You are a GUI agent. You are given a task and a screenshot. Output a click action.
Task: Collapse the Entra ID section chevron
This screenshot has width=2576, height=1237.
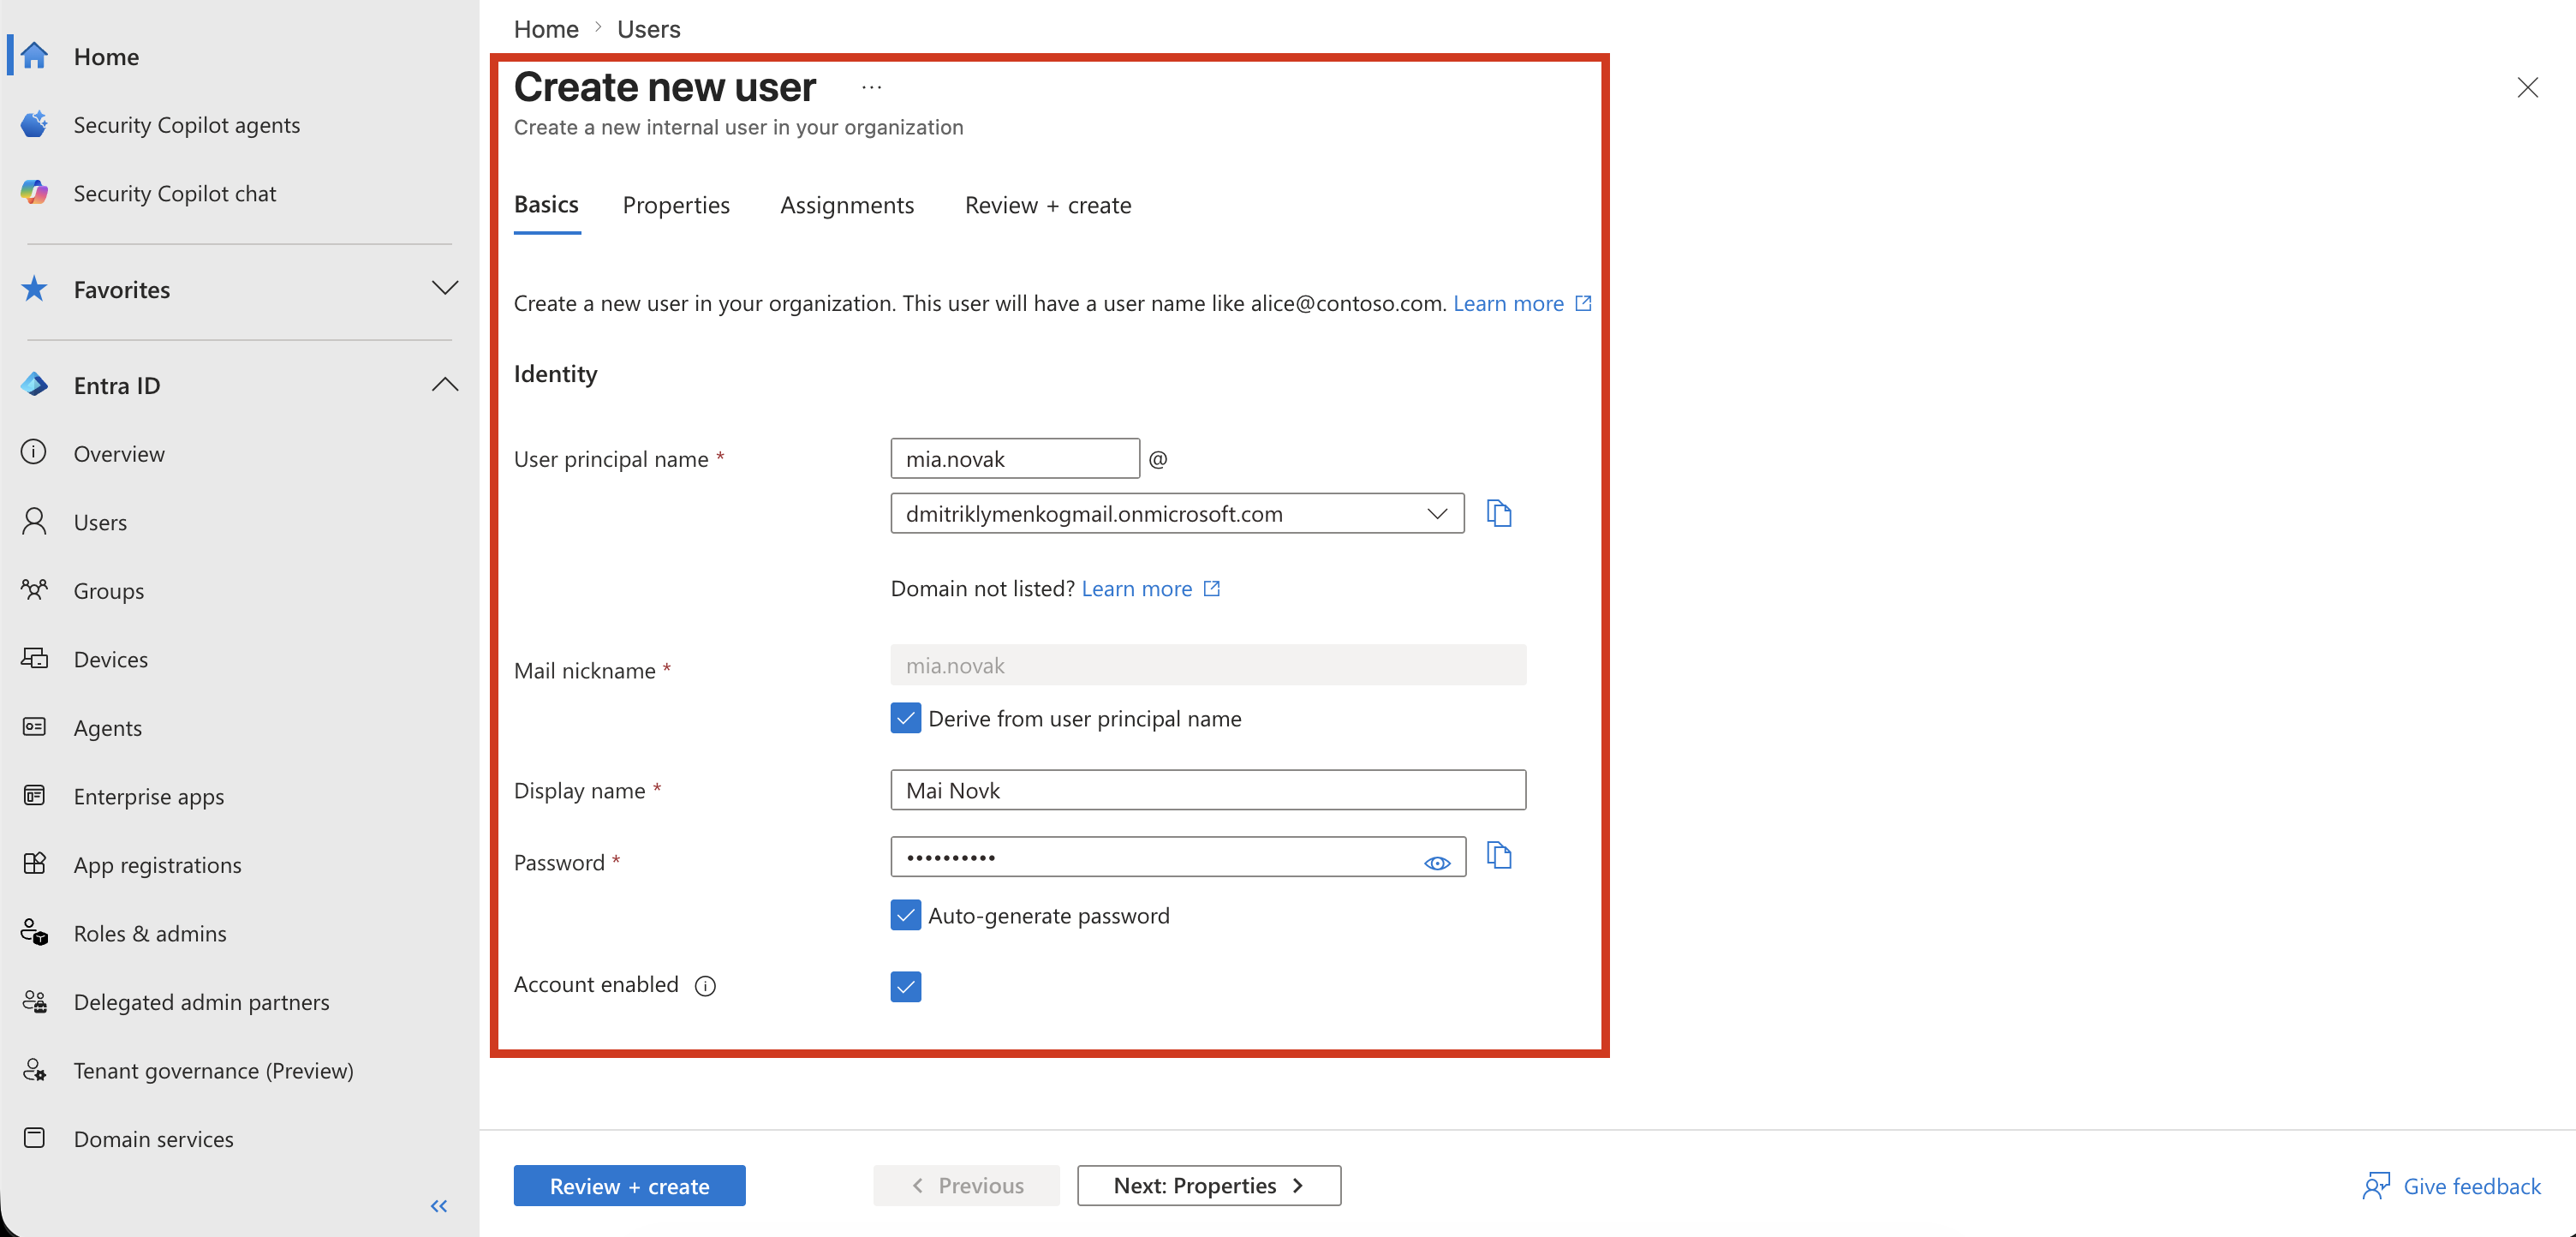point(445,384)
